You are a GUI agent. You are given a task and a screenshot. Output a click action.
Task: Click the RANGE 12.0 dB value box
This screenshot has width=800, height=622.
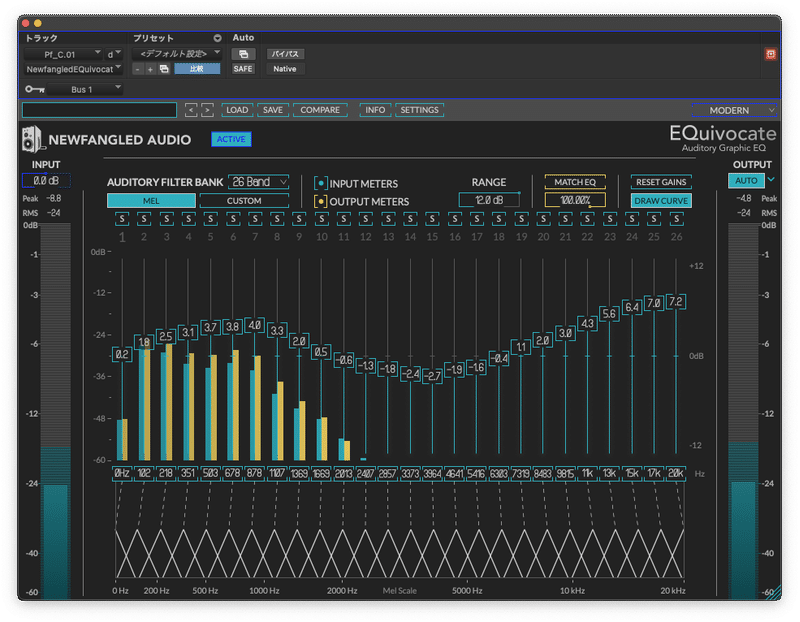coord(489,200)
